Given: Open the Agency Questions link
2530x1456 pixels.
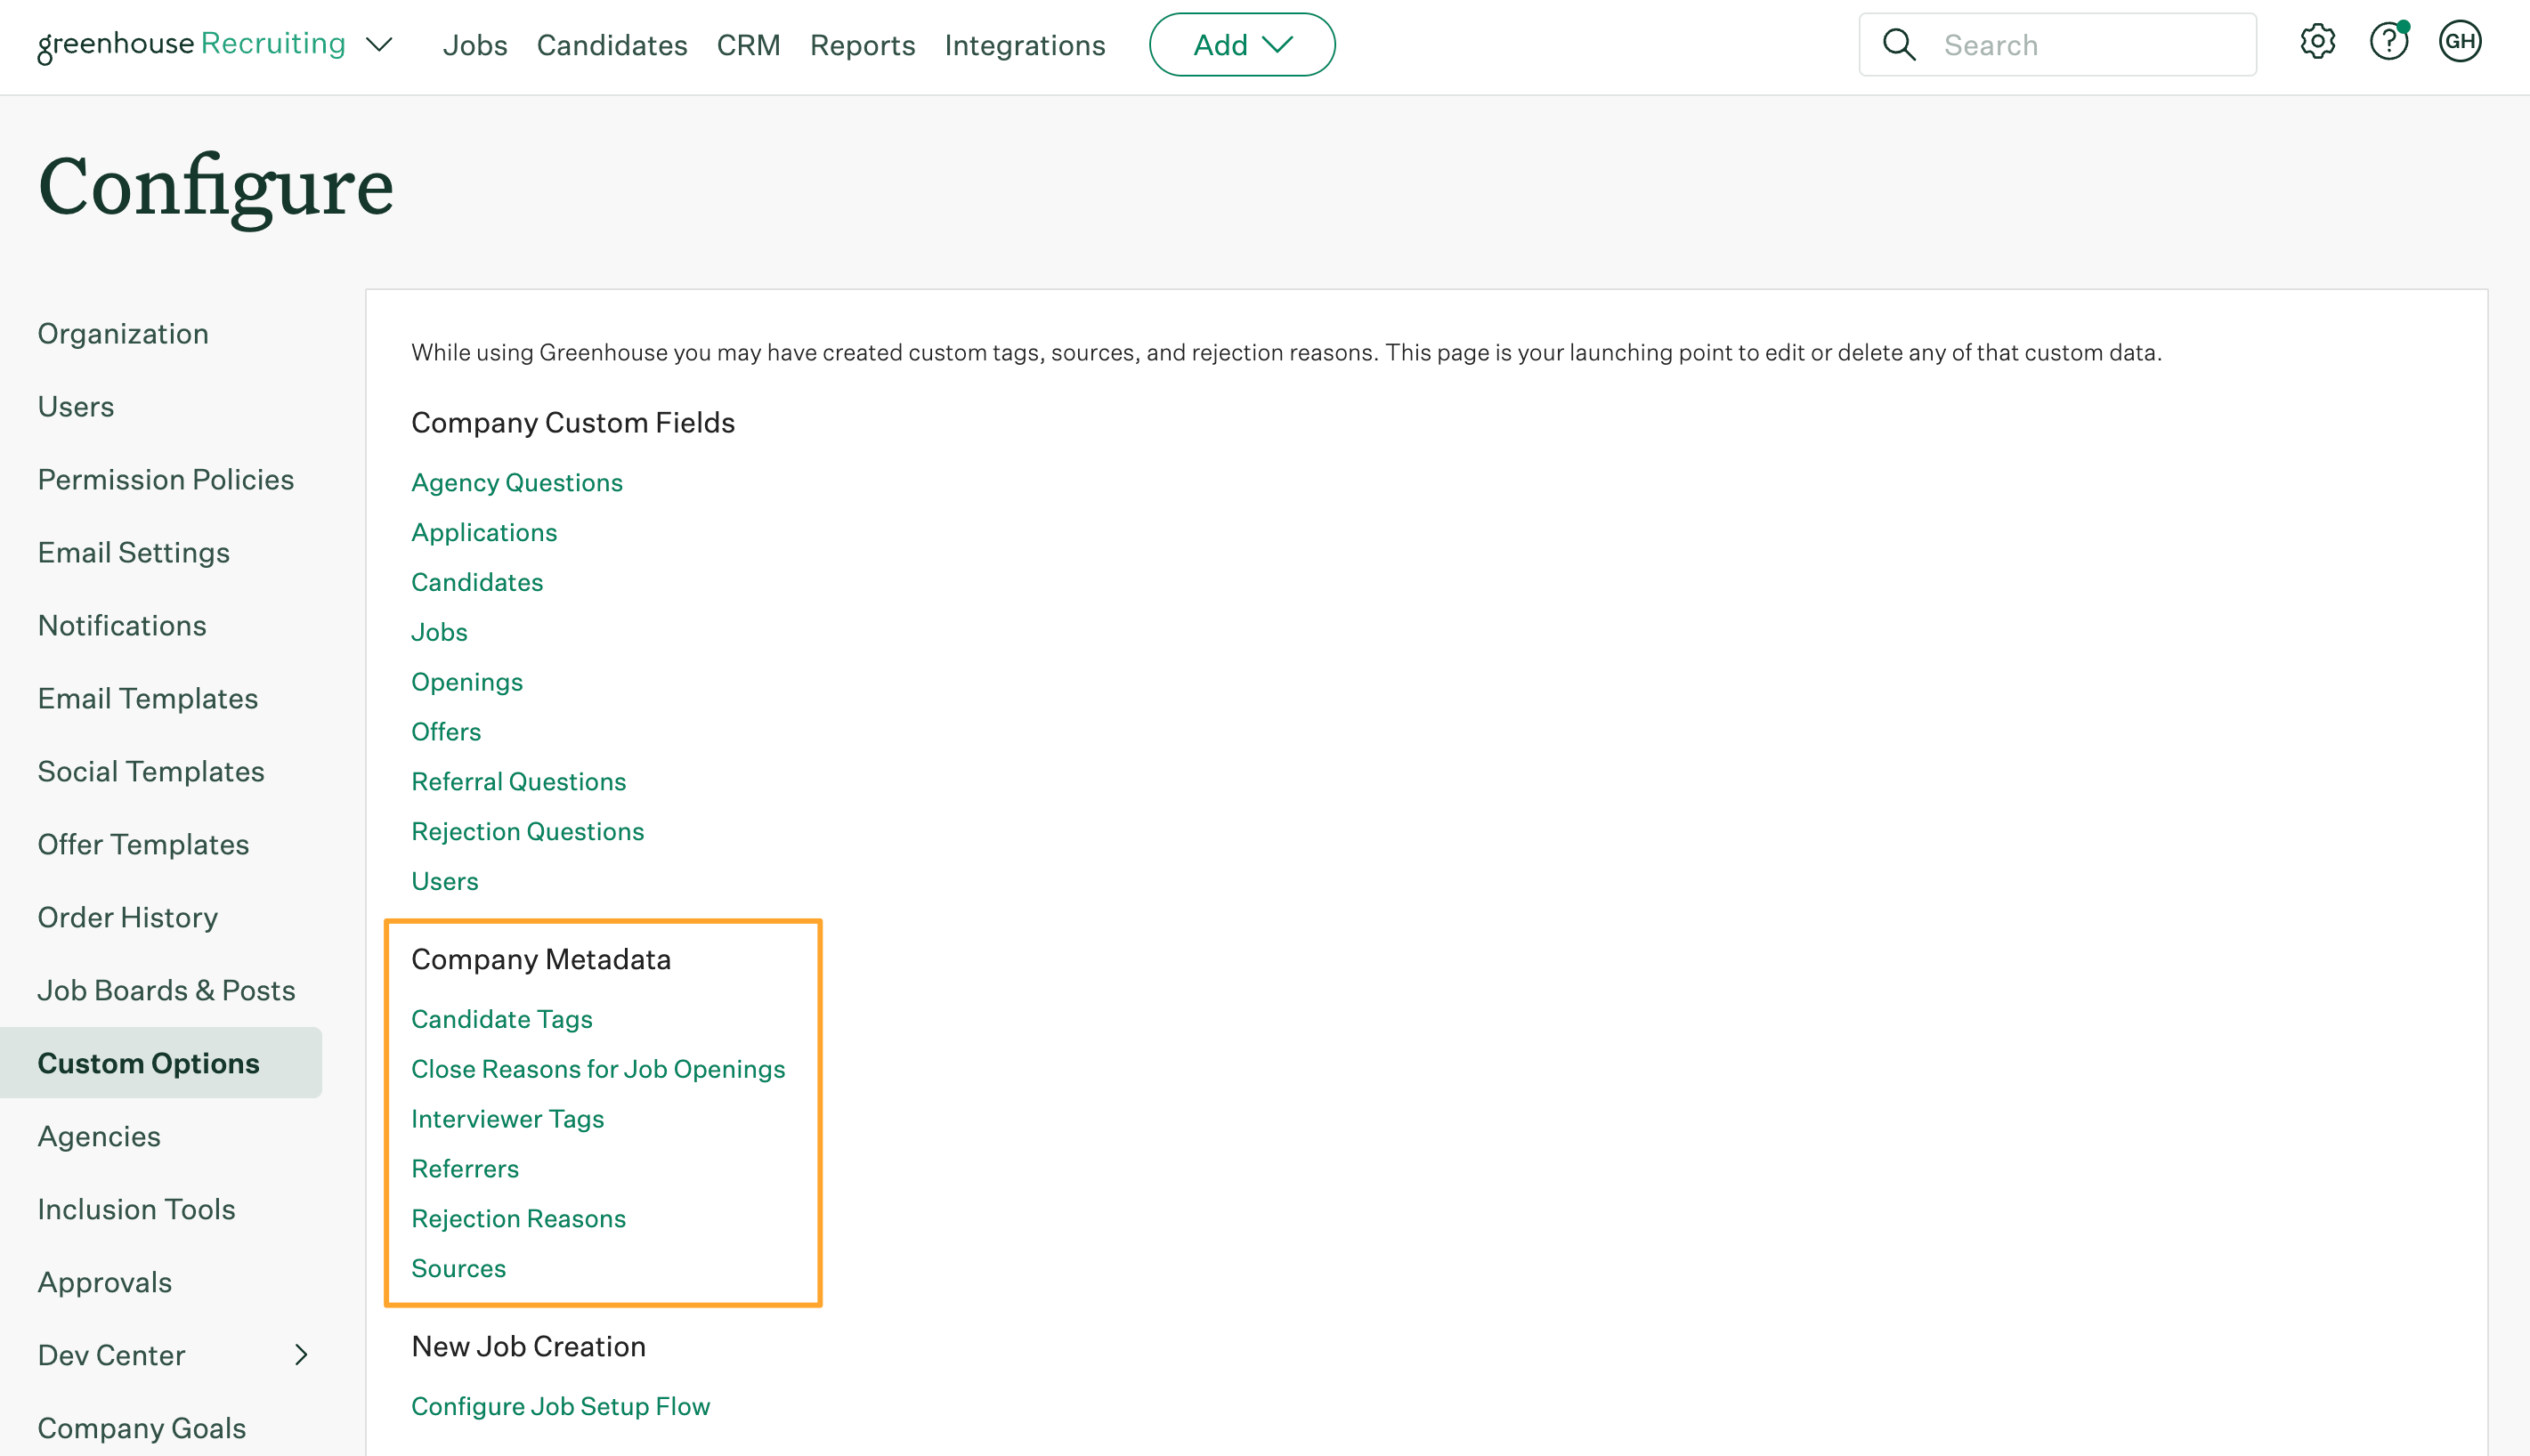Looking at the screenshot, I should [x=517, y=483].
